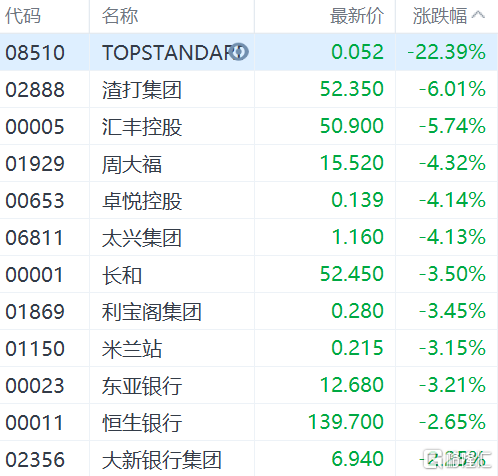Open 渣打集团 stock entry

click(x=249, y=89)
